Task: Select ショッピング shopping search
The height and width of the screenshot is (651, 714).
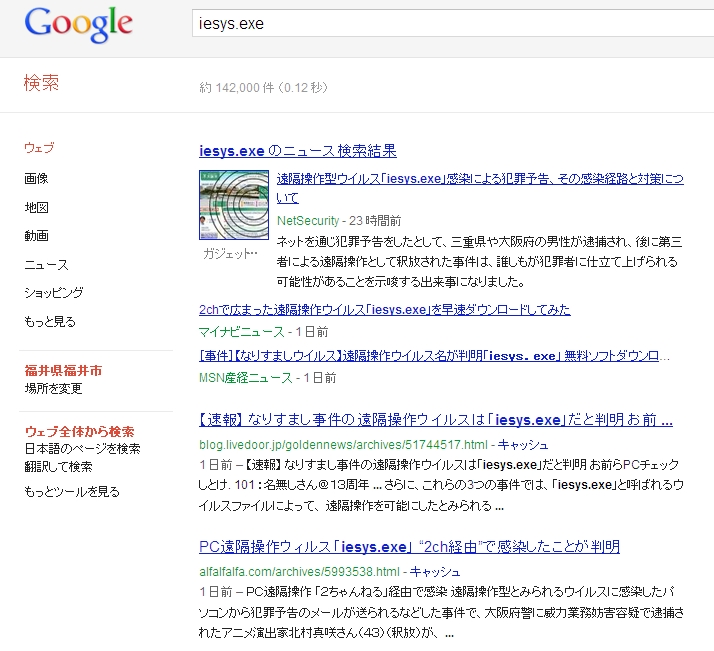Action: click(x=53, y=293)
